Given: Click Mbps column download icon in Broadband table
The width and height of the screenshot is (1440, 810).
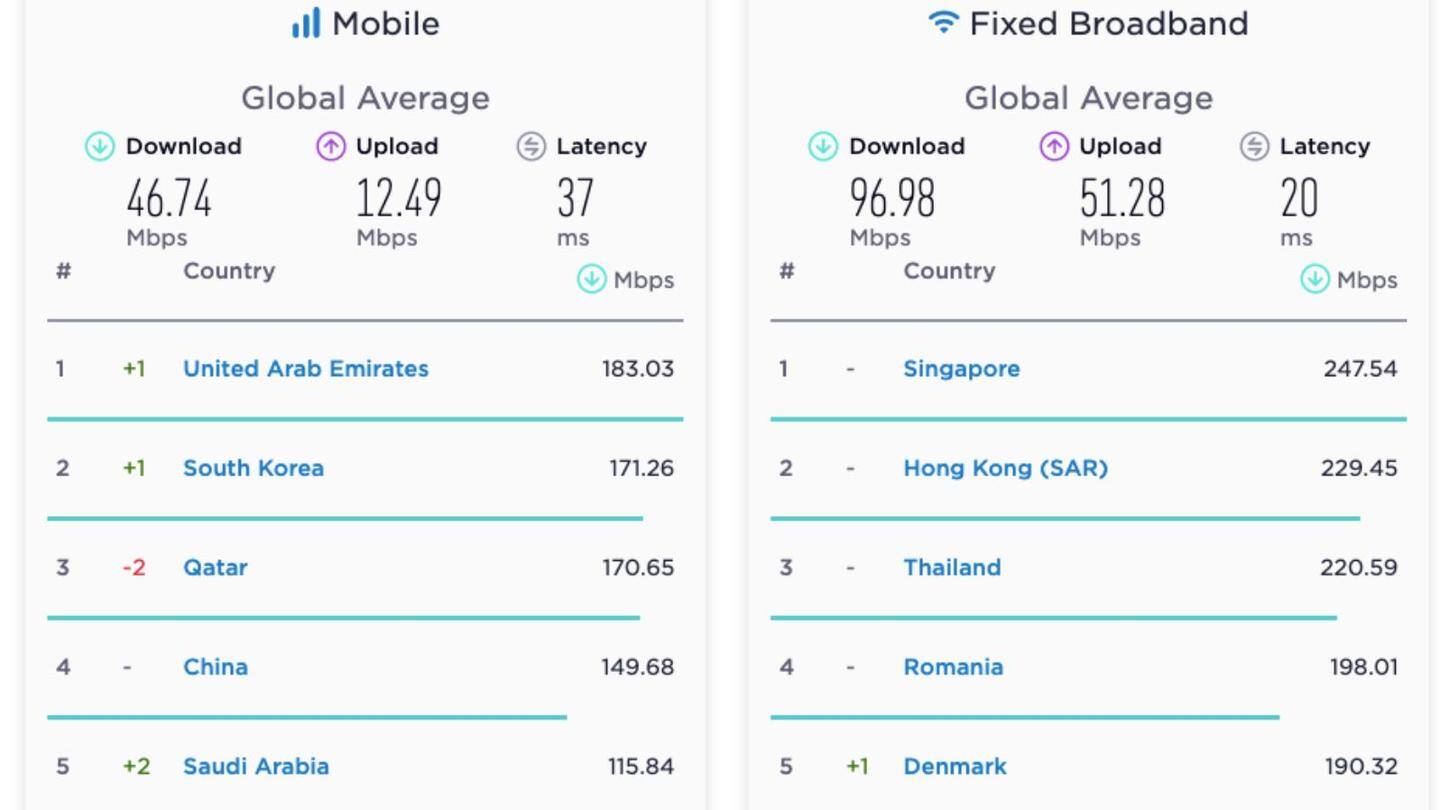Looking at the screenshot, I should [1315, 280].
